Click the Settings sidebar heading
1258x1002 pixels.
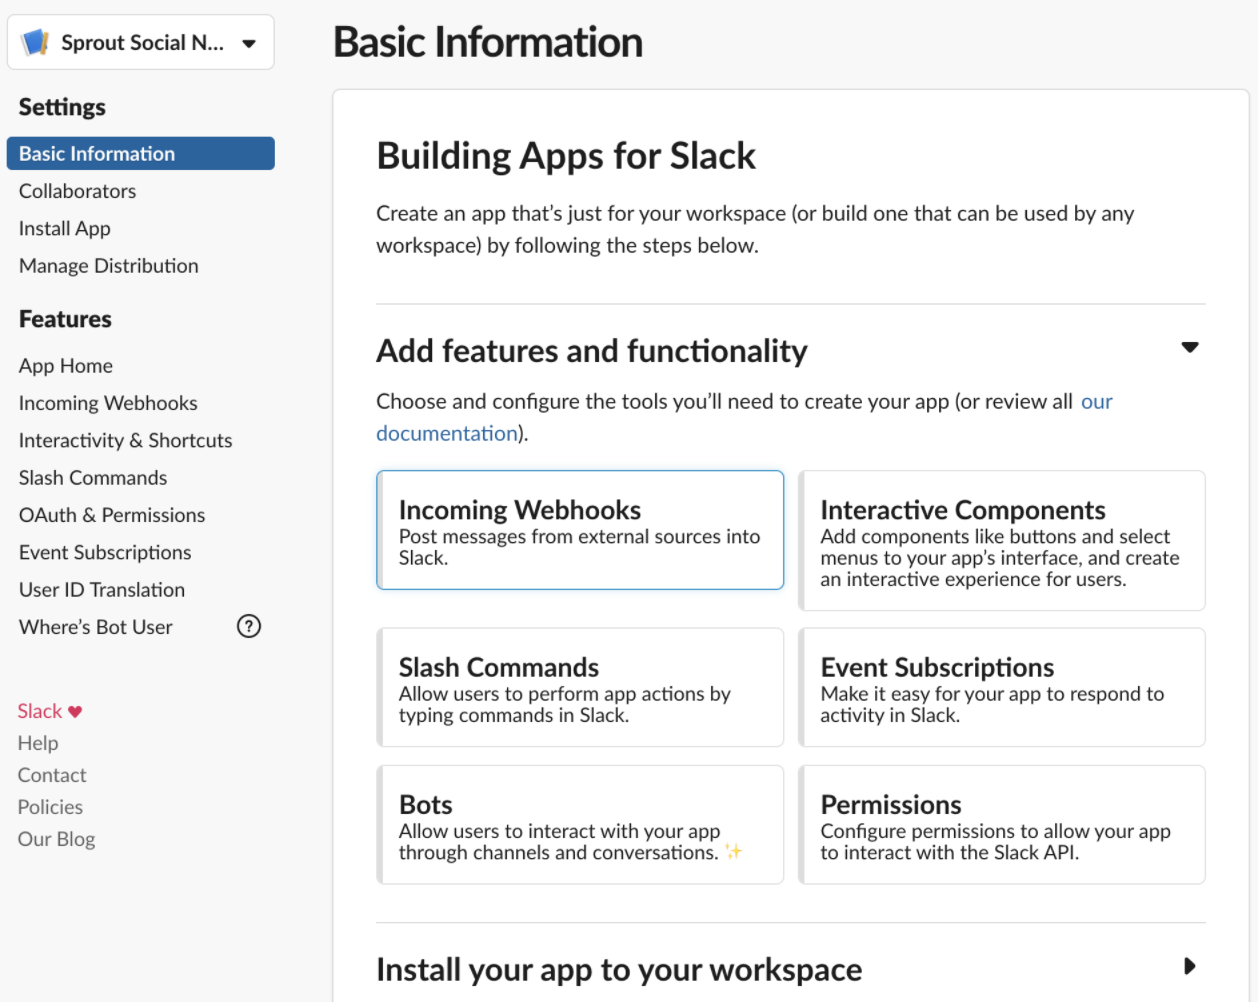[x=62, y=107]
